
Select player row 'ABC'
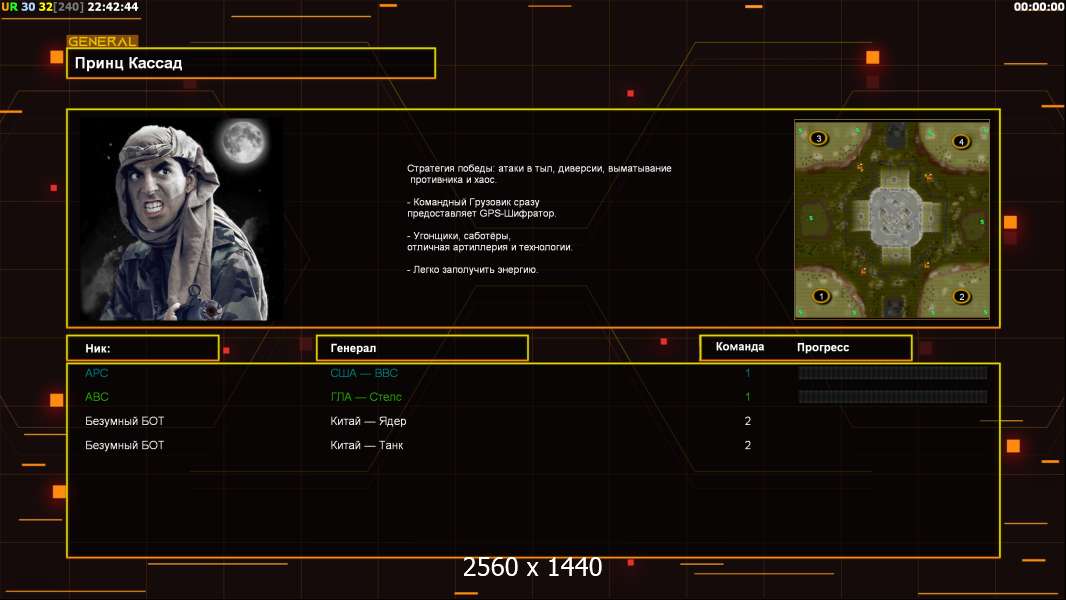click(x=533, y=397)
